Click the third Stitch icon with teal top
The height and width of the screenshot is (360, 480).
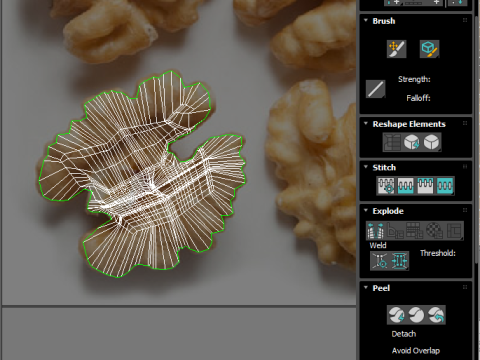[425, 186]
